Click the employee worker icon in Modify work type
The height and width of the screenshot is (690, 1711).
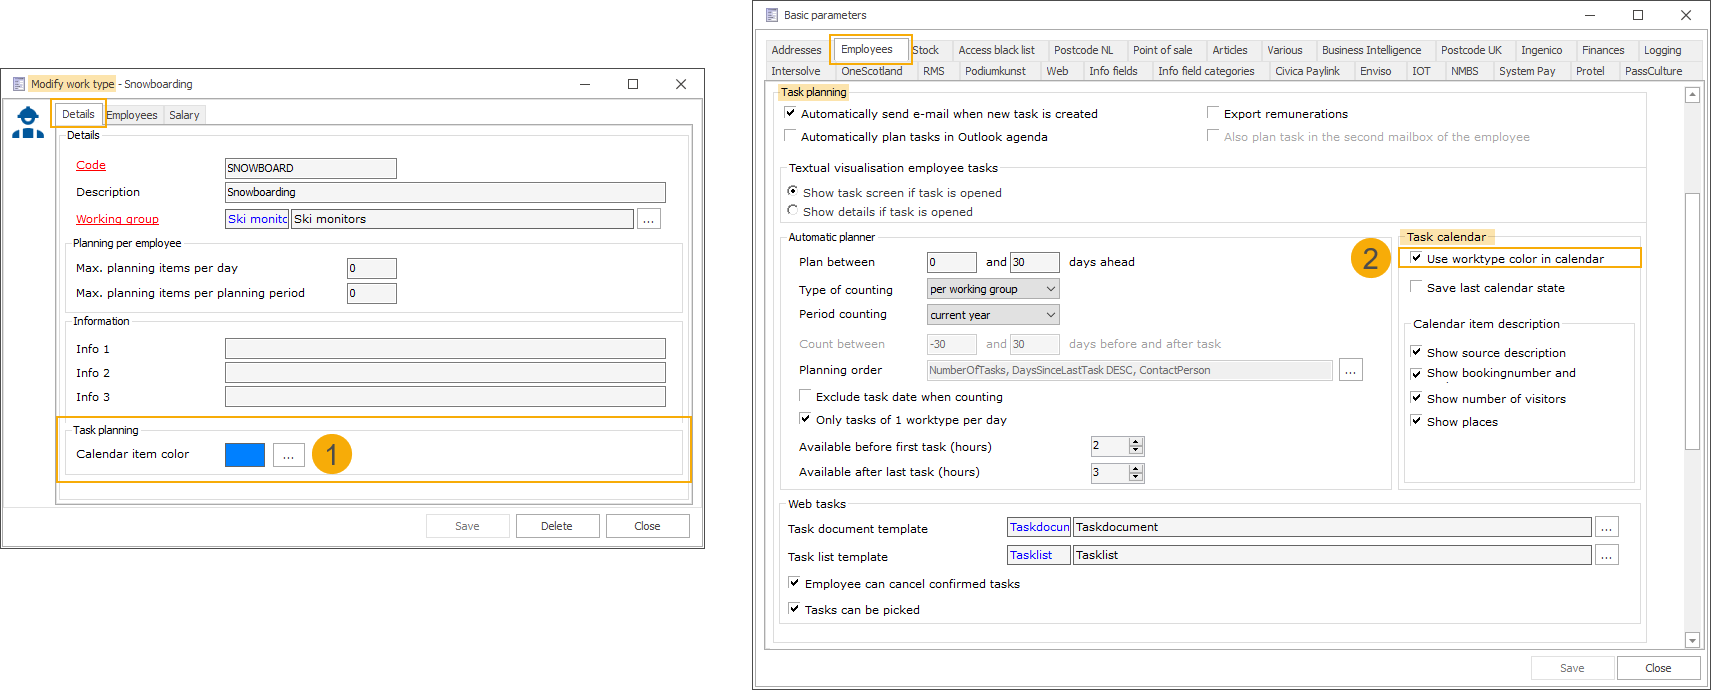28,122
